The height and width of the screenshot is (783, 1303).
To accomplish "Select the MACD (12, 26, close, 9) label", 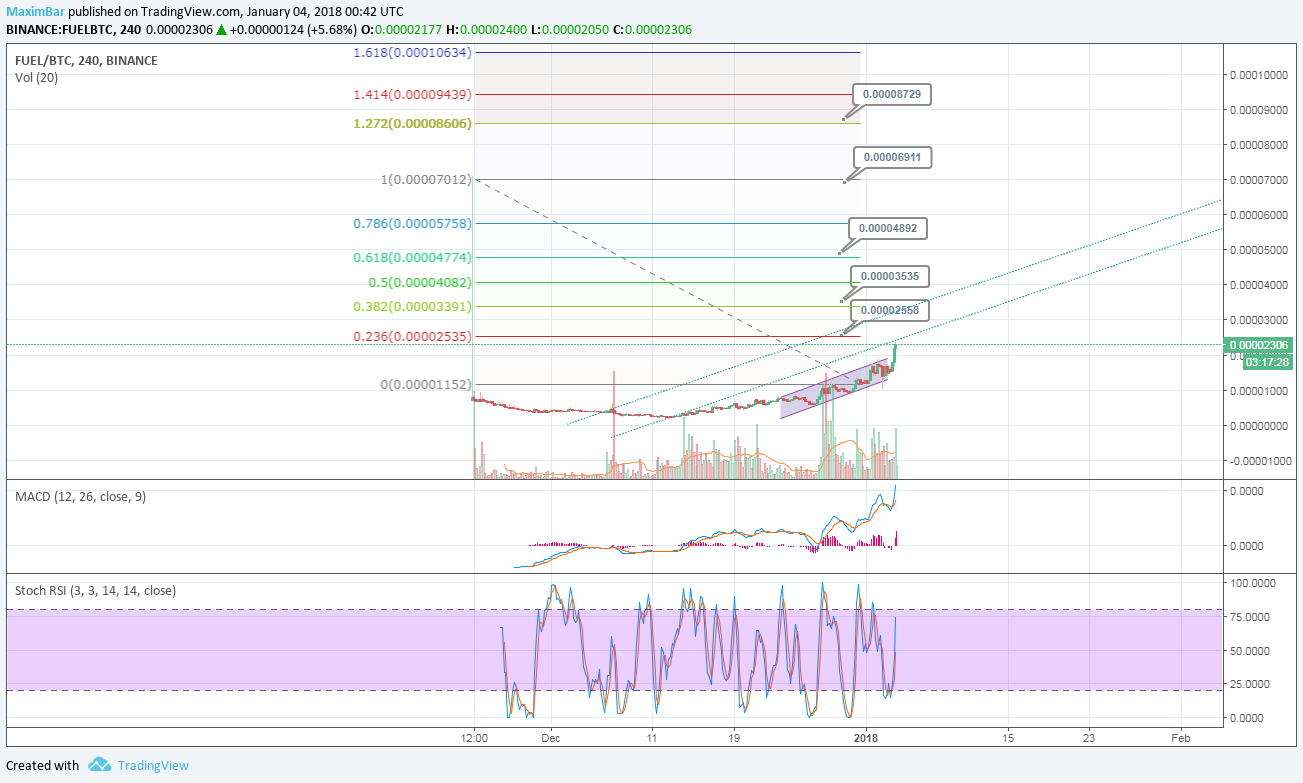I will tap(80, 496).
